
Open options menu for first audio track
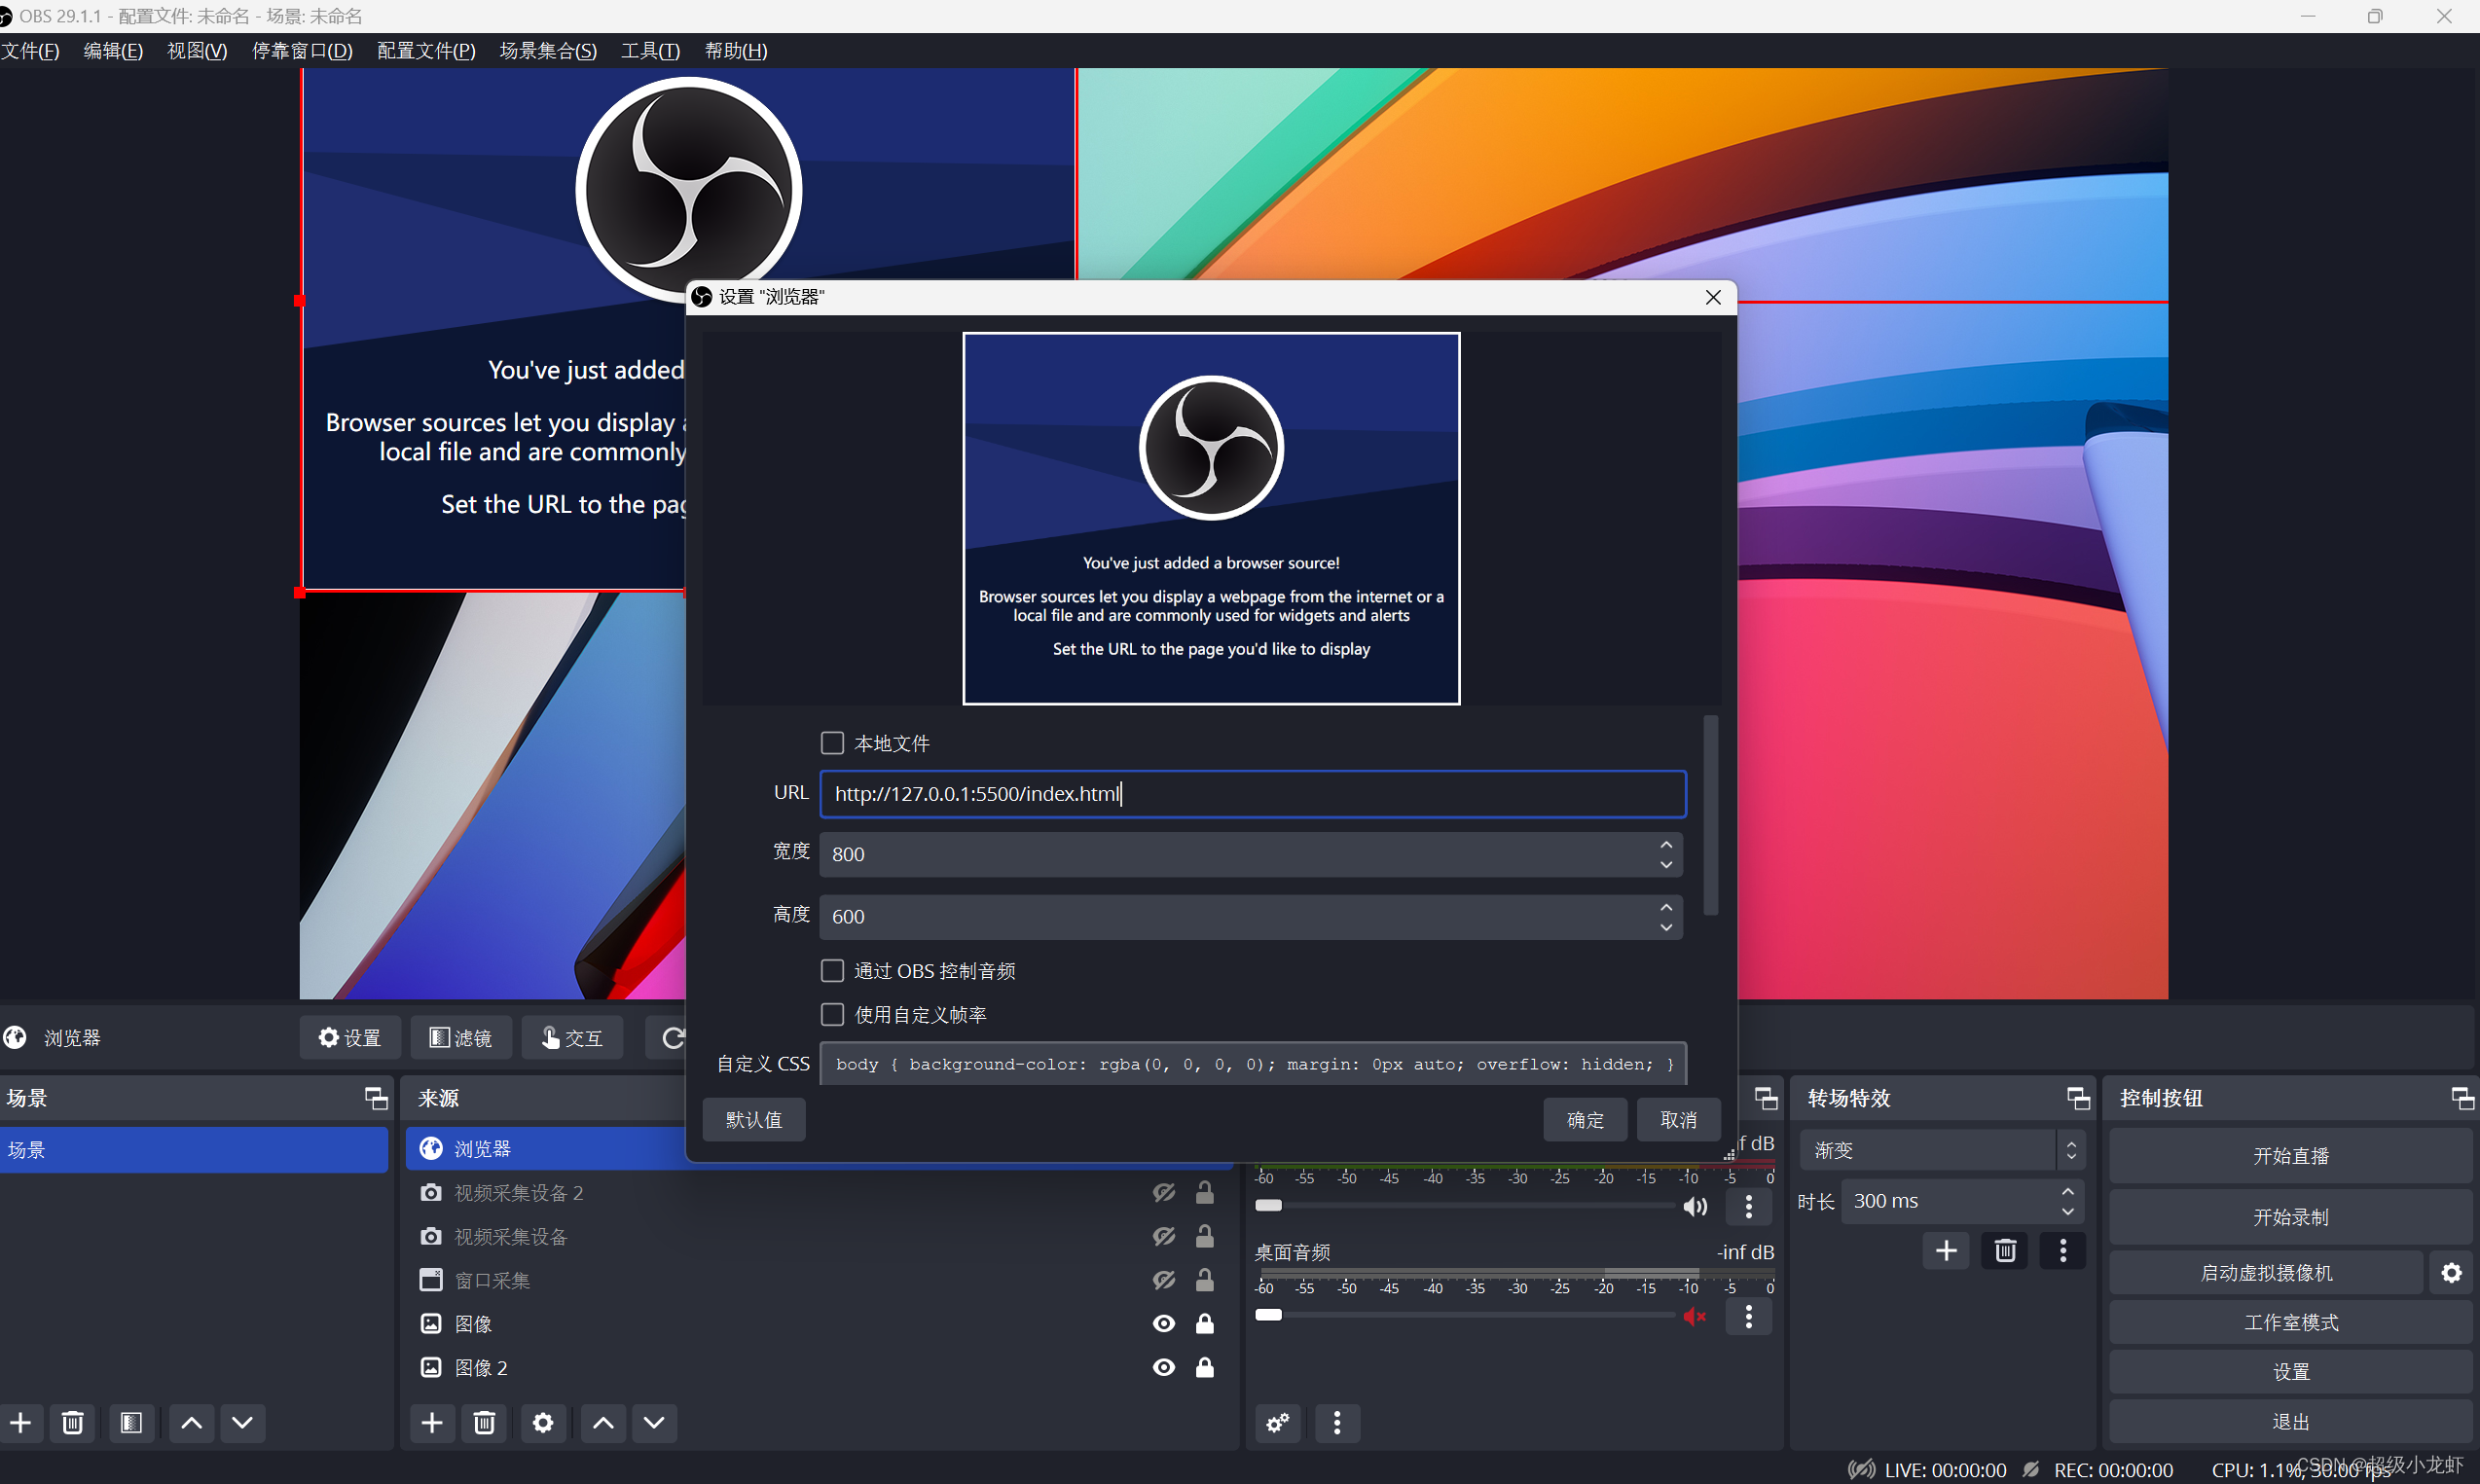1749,1207
